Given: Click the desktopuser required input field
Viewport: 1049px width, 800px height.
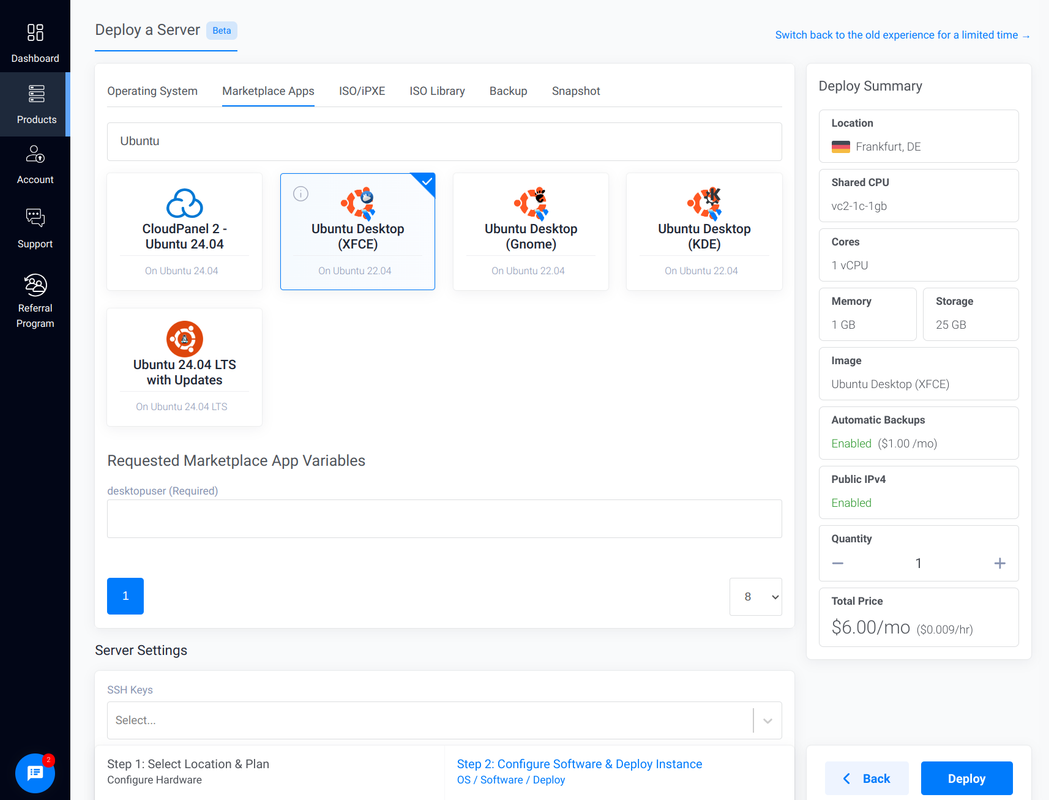Looking at the screenshot, I should [444, 518].
